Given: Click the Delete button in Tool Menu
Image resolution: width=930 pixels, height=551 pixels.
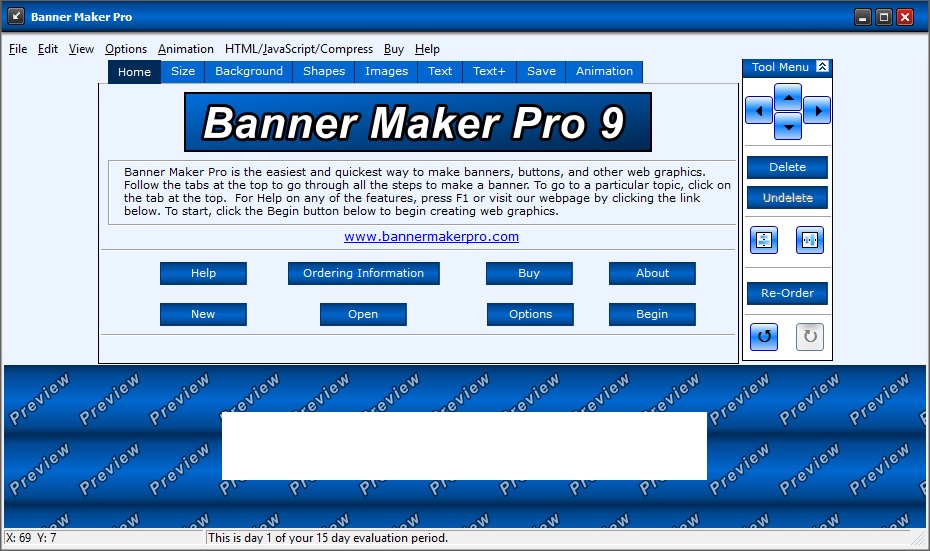Looking at the screenshot, I should [x=787, y=167].
